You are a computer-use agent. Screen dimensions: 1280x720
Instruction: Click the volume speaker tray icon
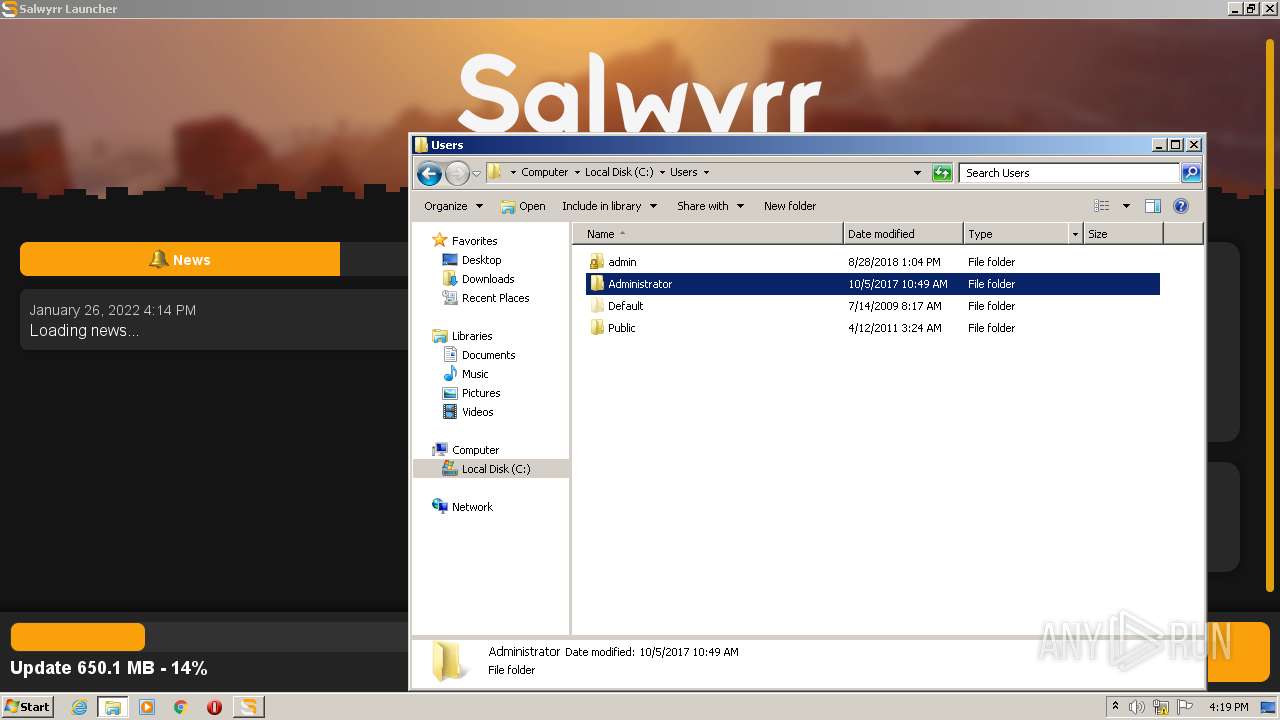(1137, 707)
